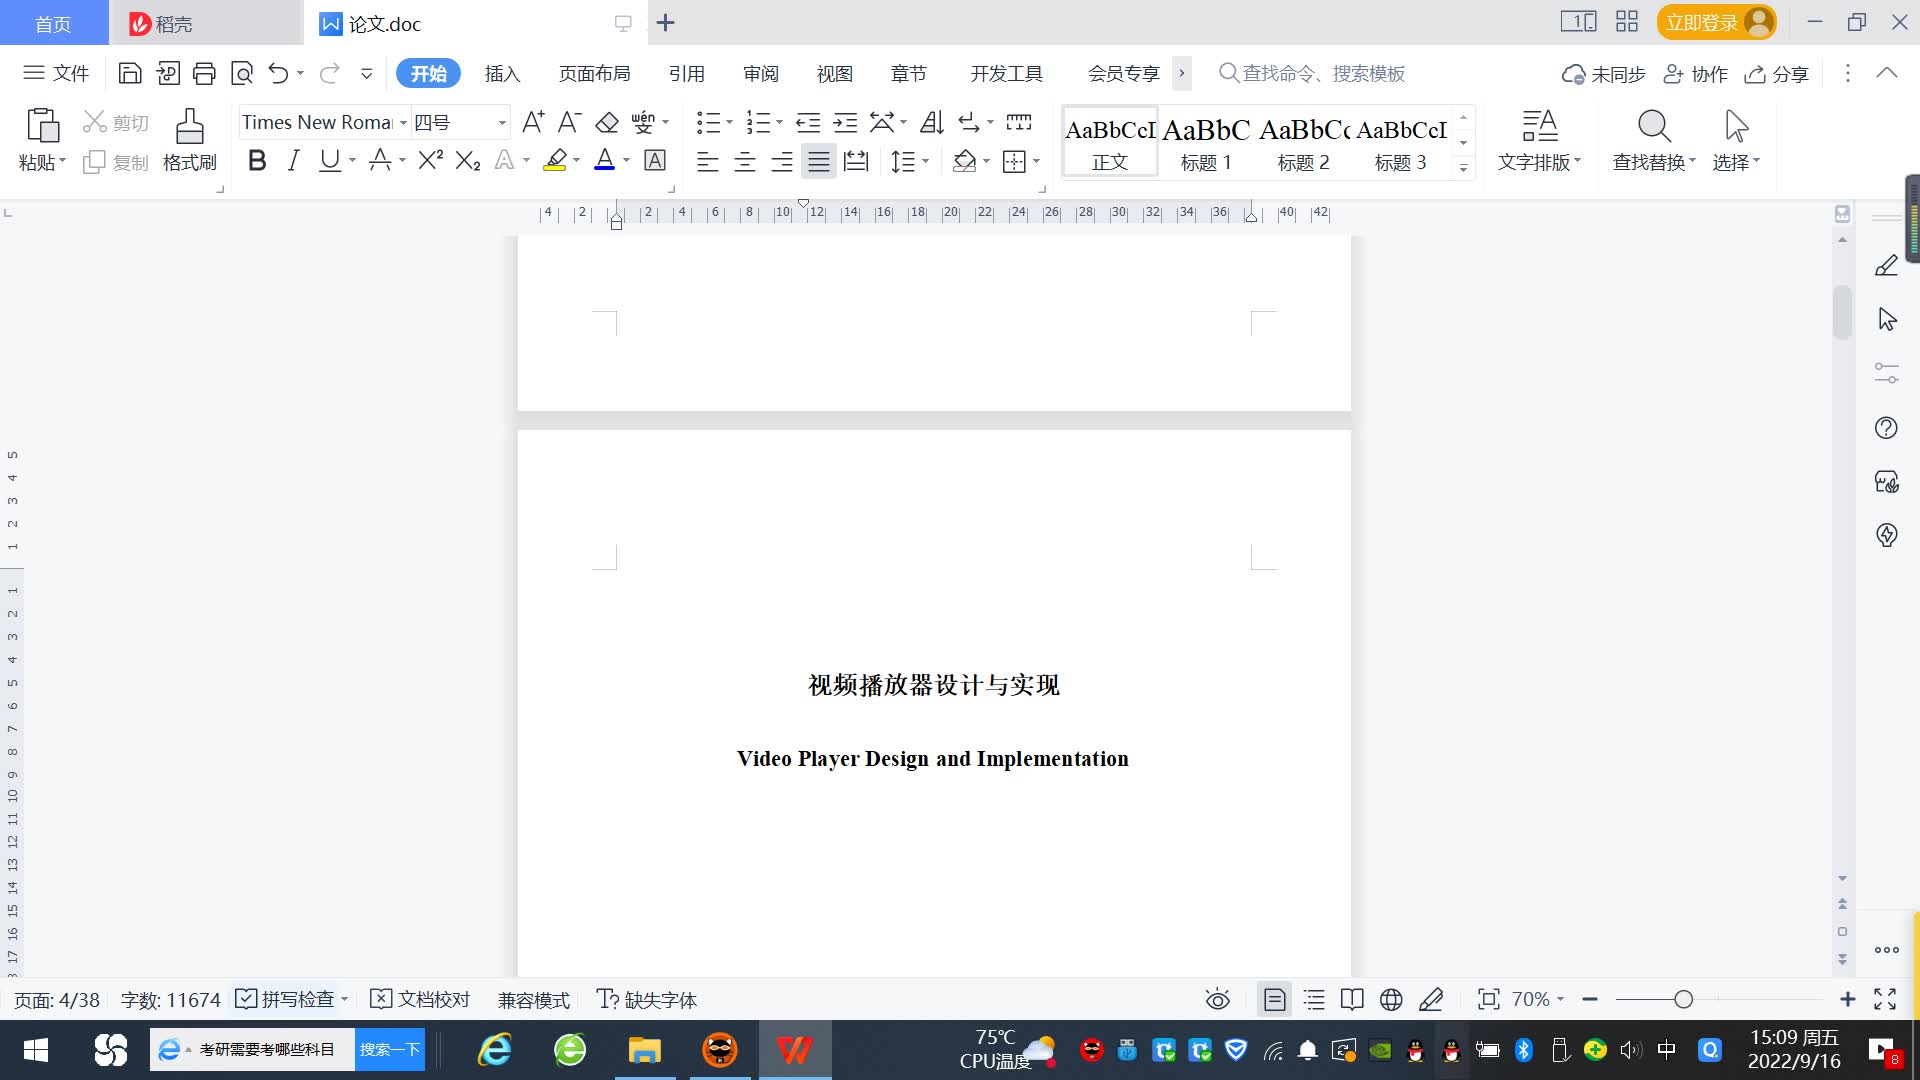Viewport: 1920px width, 1080px height.
Task: Click the center align icon
Action: coord(745,162)
